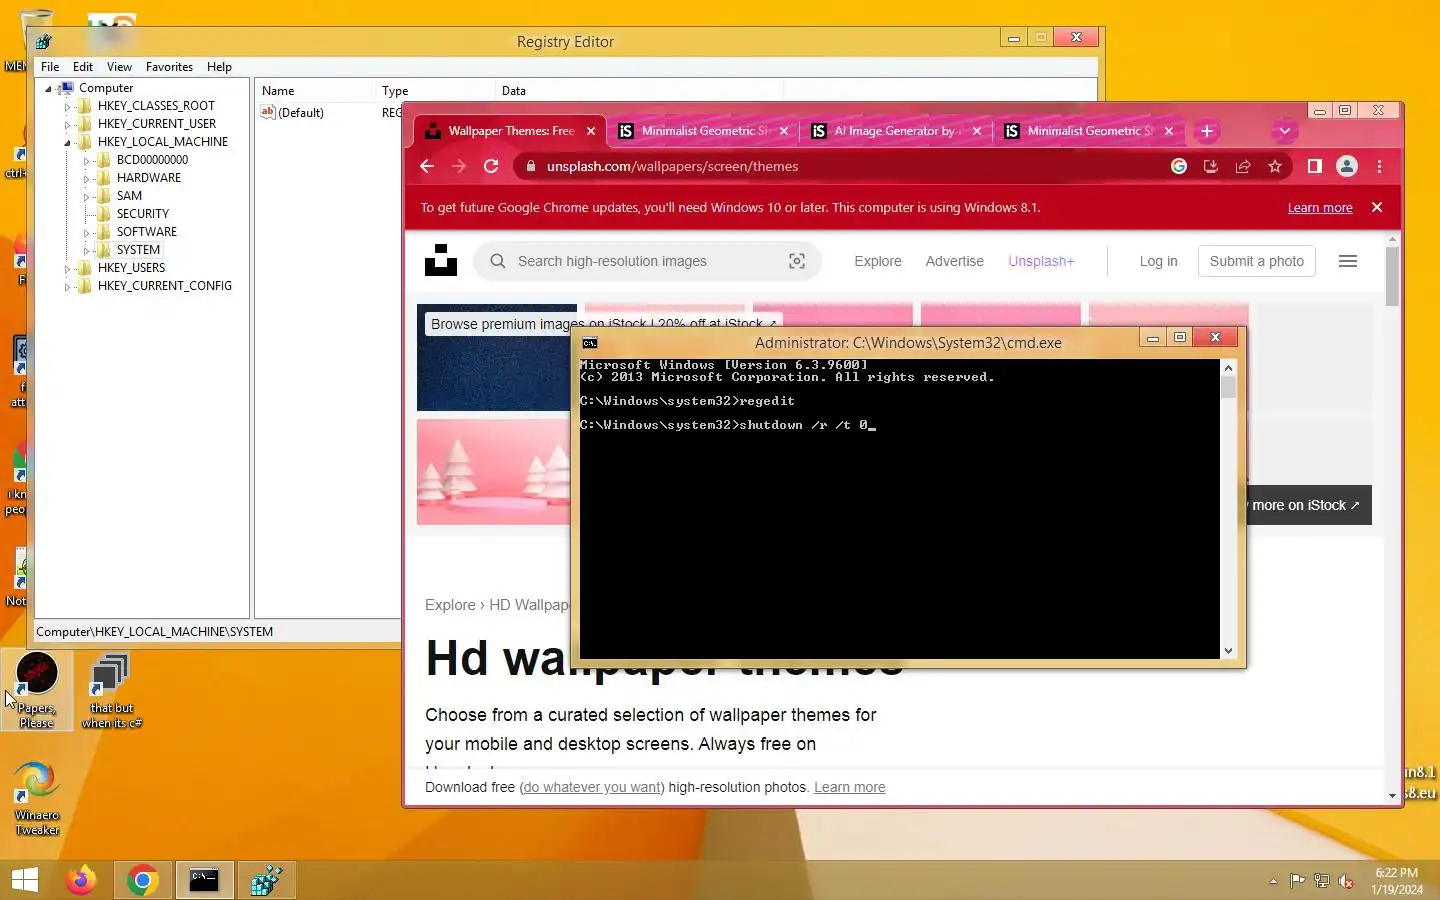Open the Help menu in Registry Editor
This screenshot has height=900, width=1440.
[219, 67]
